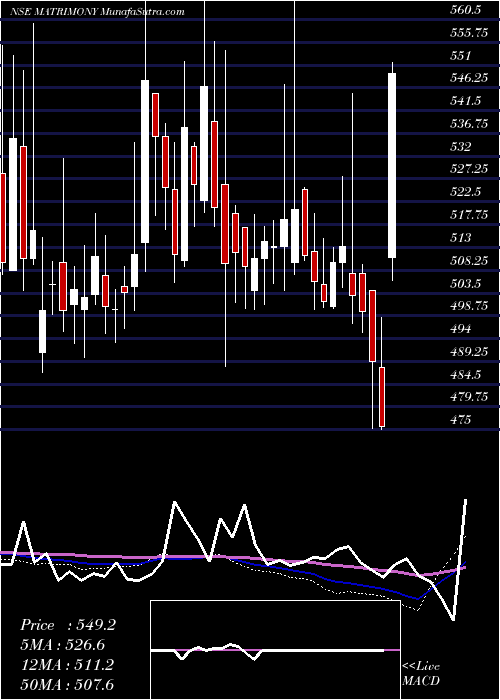Click the 536.75 price axis label
The width and height of the screenshot is (500, 700).
coord(469,124)
